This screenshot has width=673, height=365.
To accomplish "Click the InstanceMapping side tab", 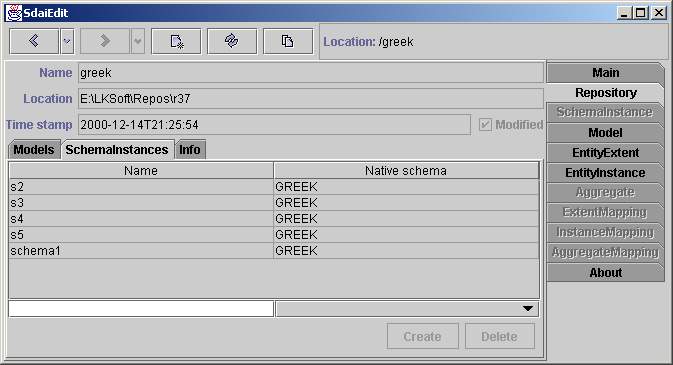I will pyautogui.click(x=605, y=232).
